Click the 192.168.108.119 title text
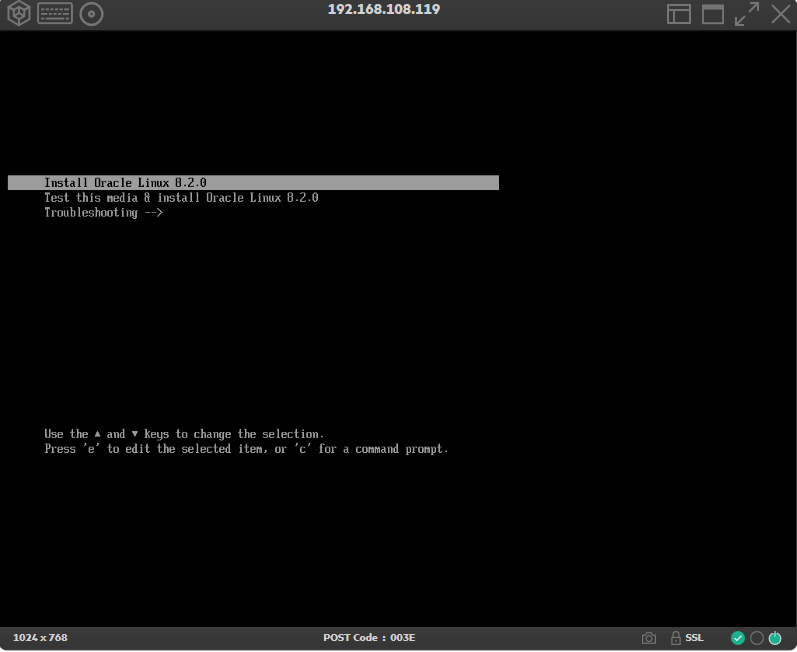This screenshot has height=652, width=797. point(384,9)
